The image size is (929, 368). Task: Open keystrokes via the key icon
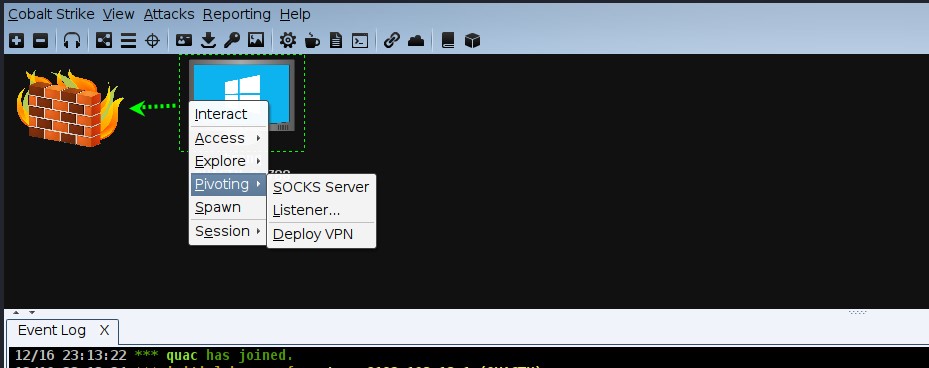pos(232,40)
